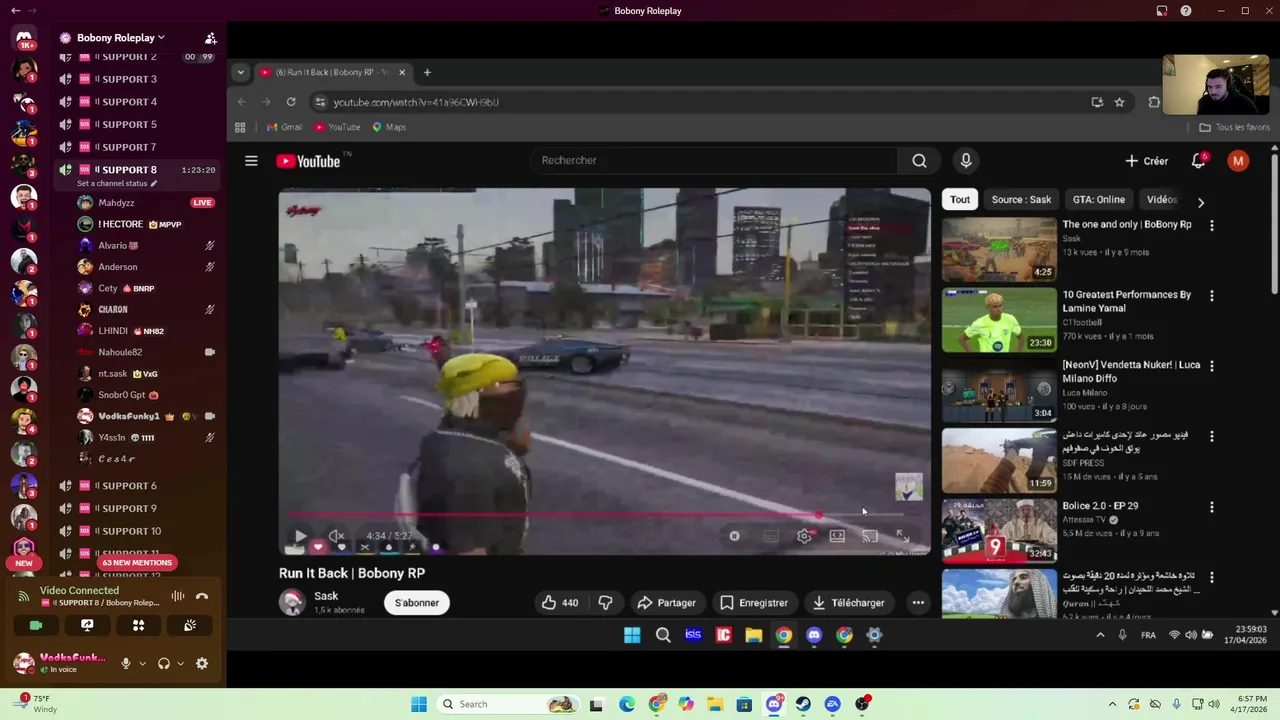Reload the YouTube page
The width and height of the screenshot is (1280, 720).
pos(291,102)
